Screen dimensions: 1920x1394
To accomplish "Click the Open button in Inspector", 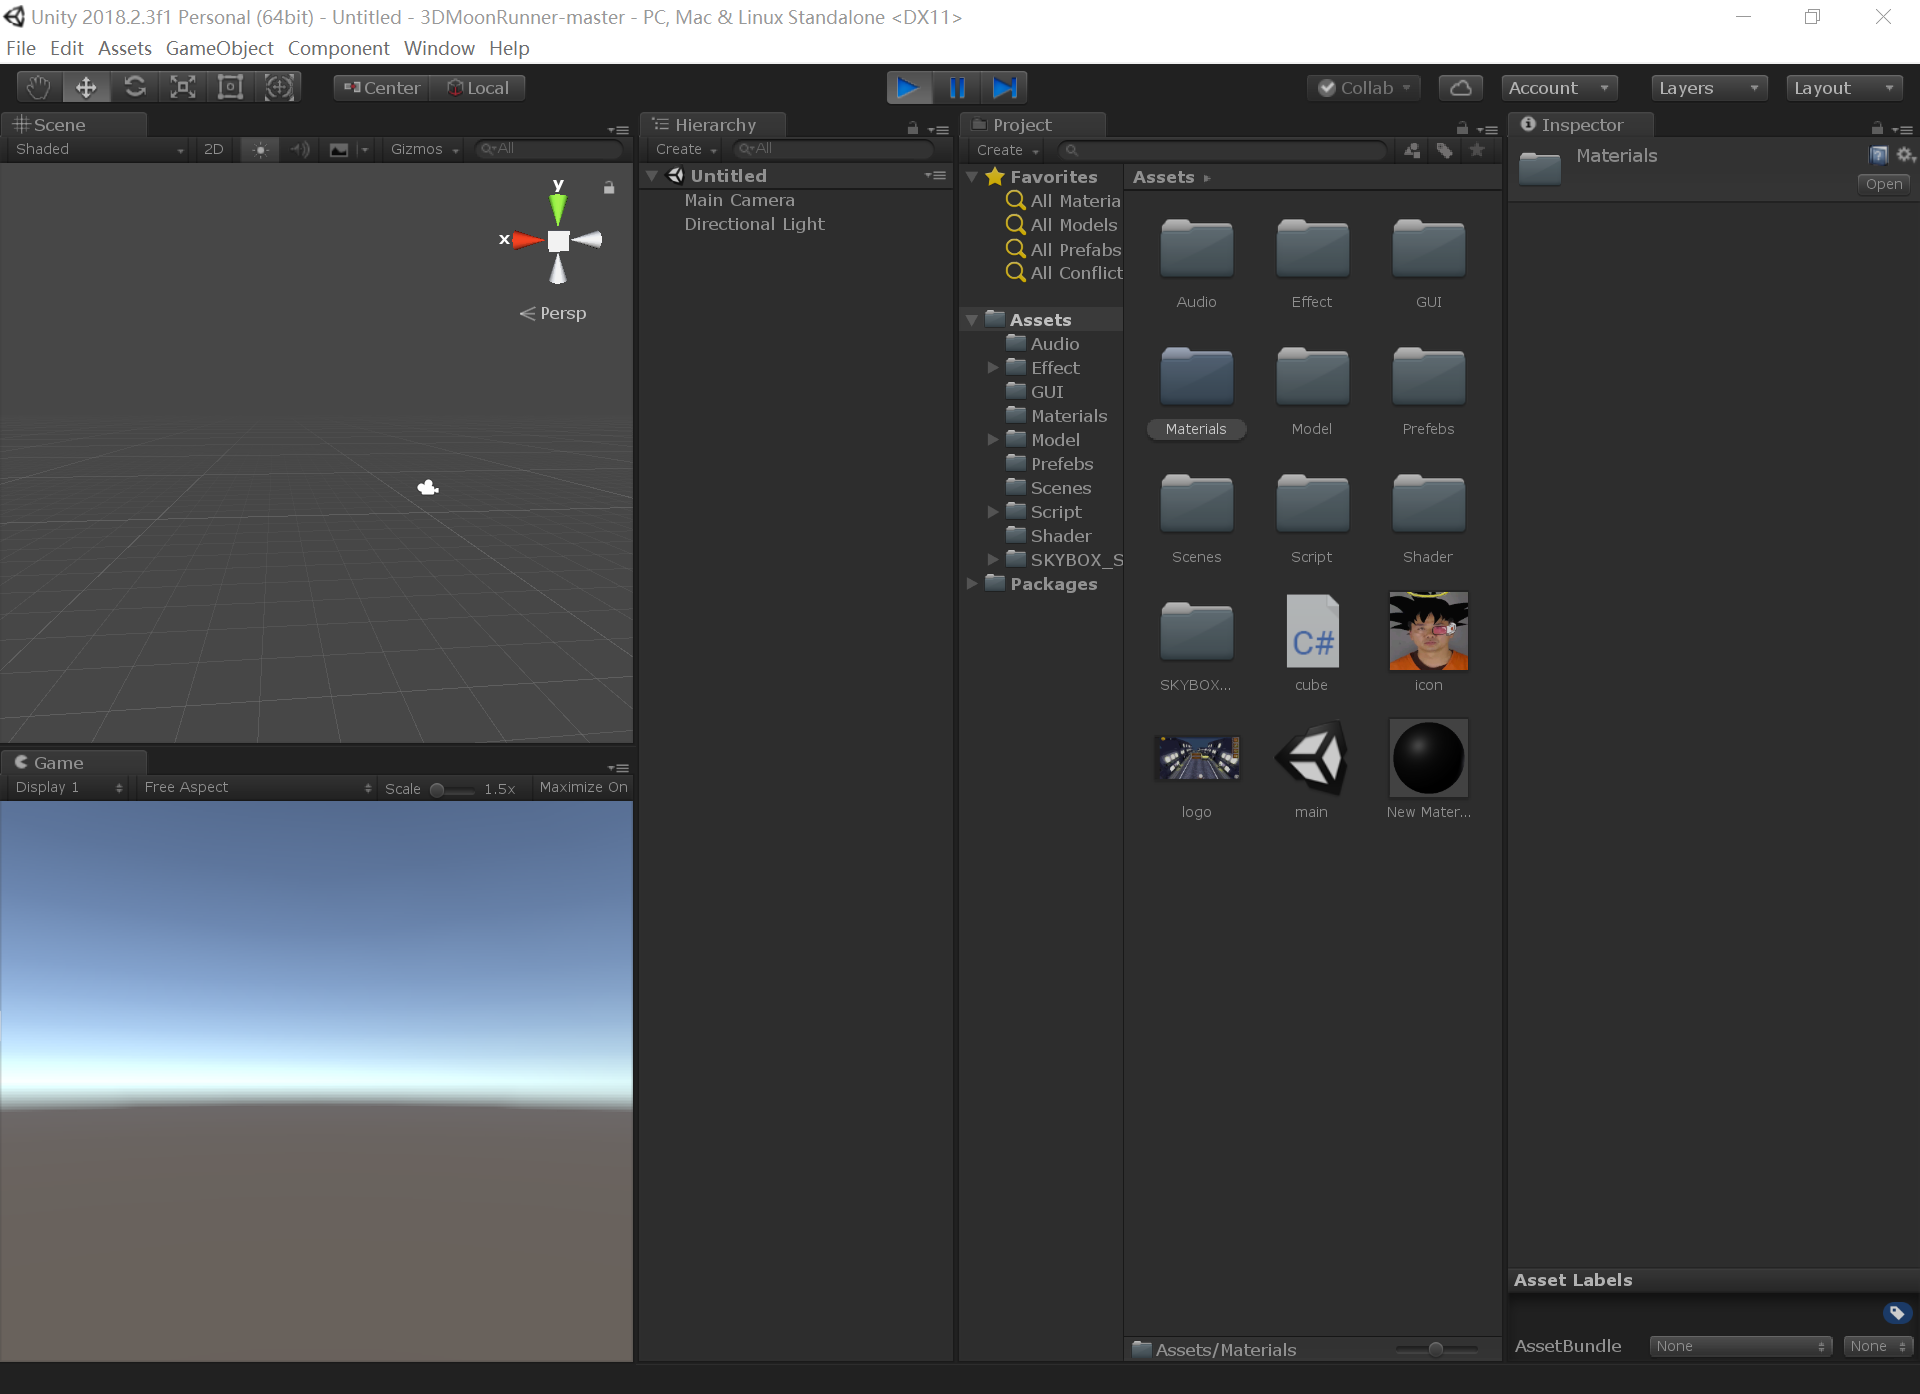I will tap(1883, 184).
